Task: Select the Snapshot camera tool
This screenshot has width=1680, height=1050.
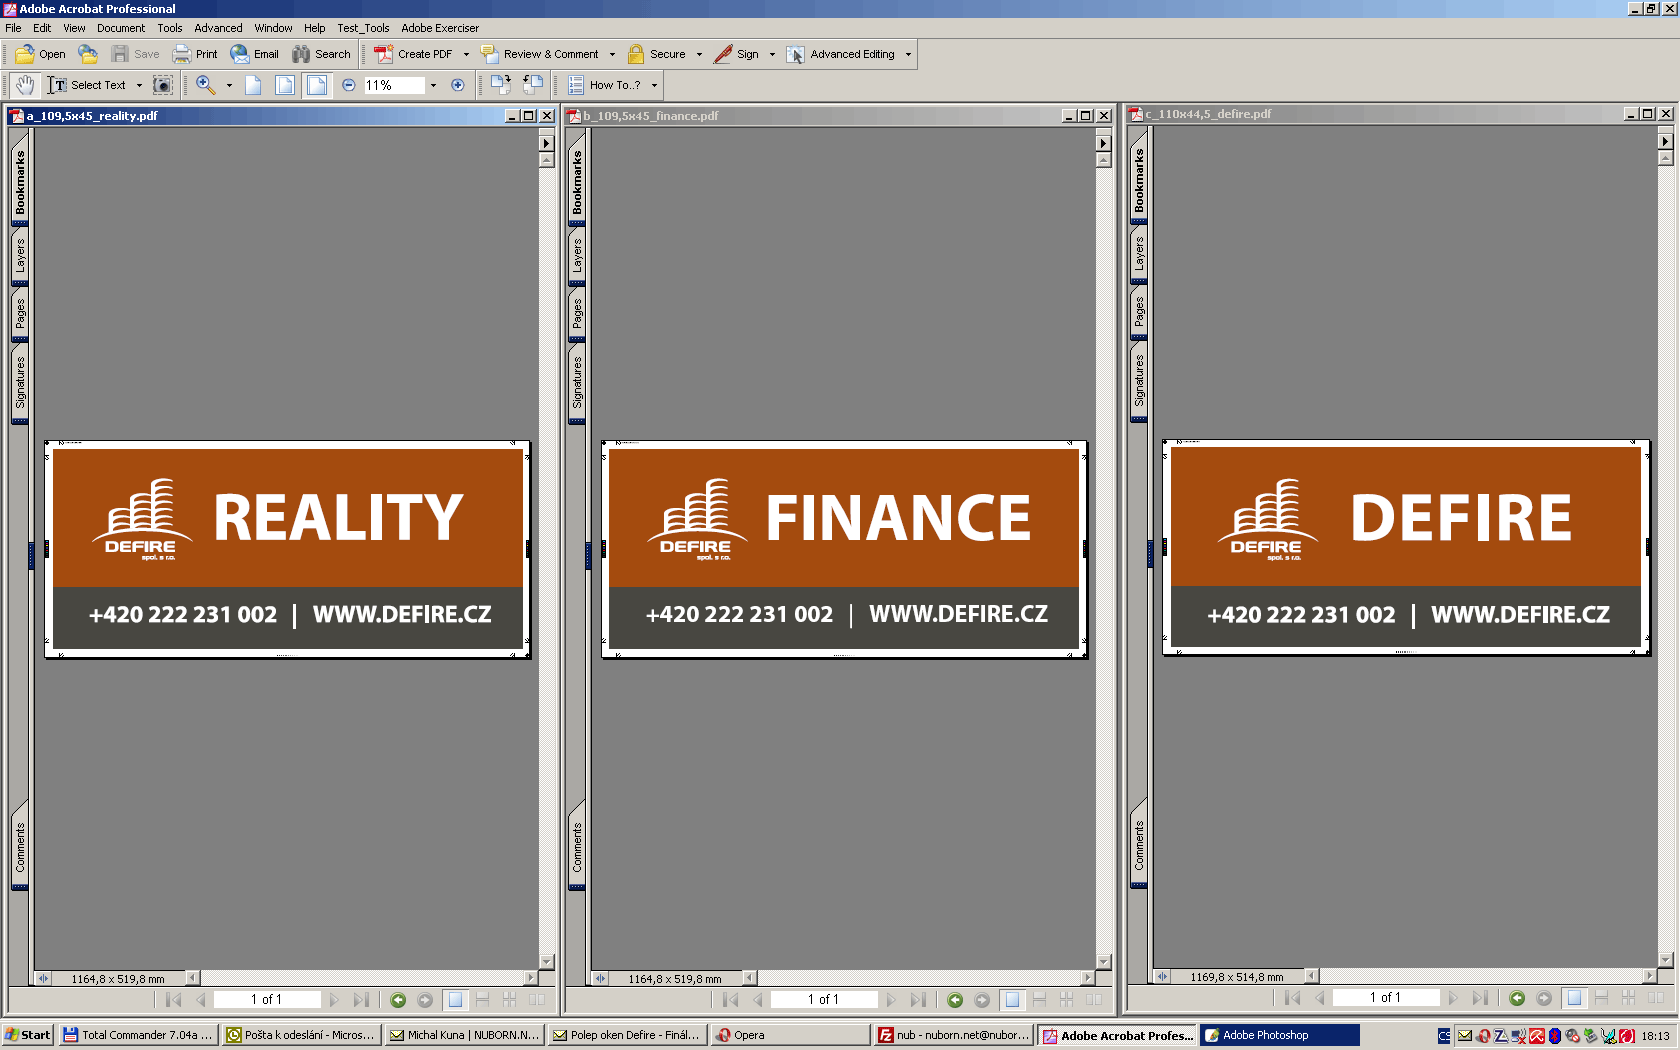Action: (163, 85)
